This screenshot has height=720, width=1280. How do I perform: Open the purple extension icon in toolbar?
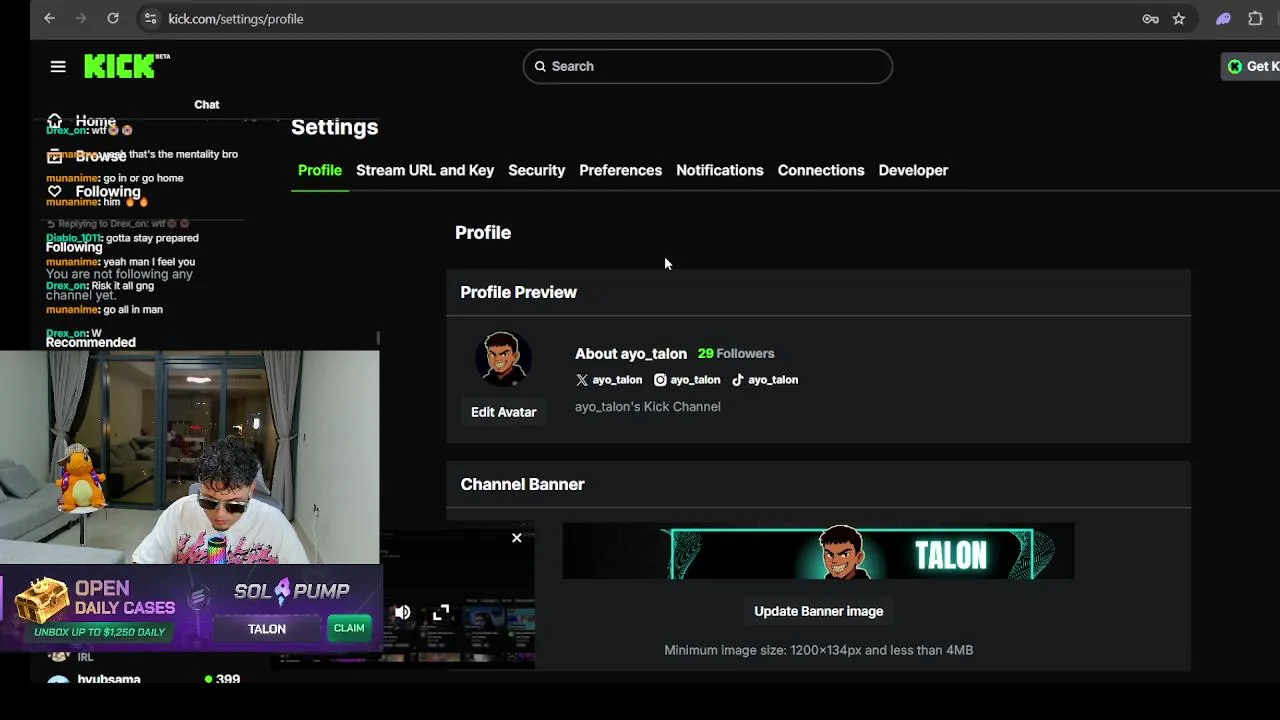point(1223,18)
